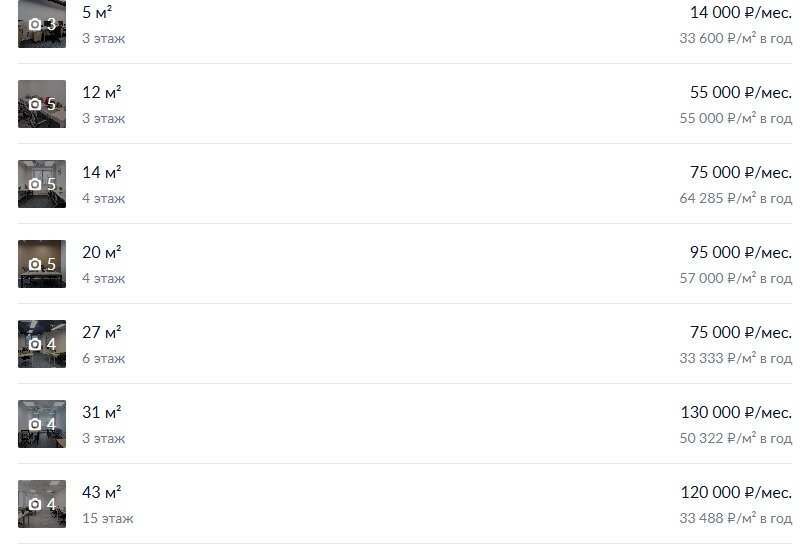Click the 95 000 ₽/мес. price

(x=740, y=253)
